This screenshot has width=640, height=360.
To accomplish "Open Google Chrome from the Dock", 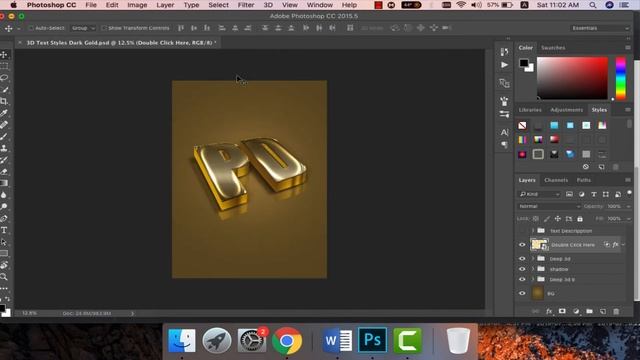I will [x=287, y=340].
